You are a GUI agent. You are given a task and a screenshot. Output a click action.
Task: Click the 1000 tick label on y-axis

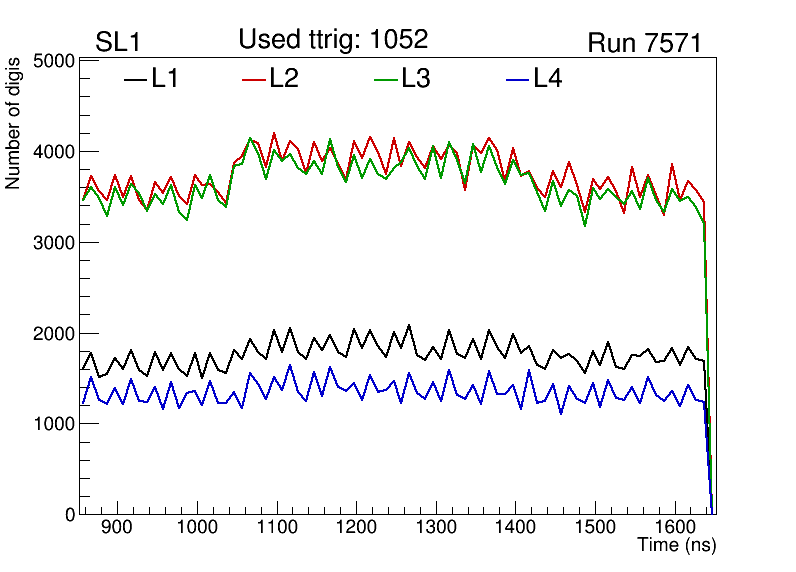(x=55, y=424)
